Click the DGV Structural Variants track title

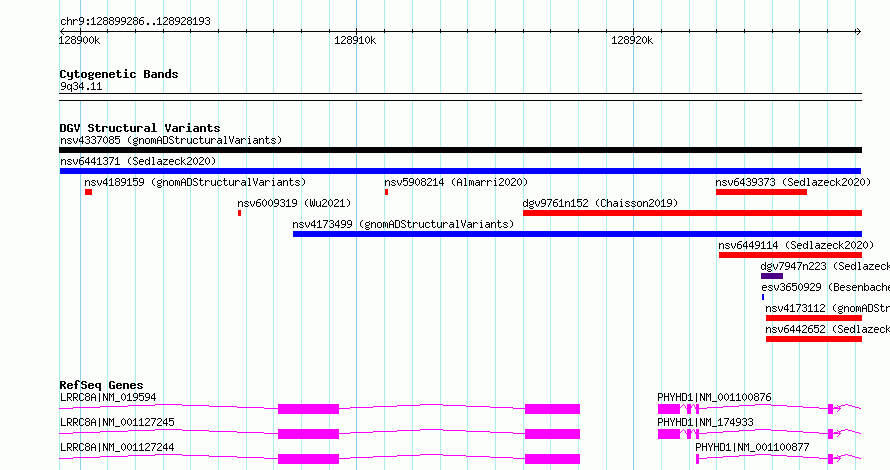(140, 128)
